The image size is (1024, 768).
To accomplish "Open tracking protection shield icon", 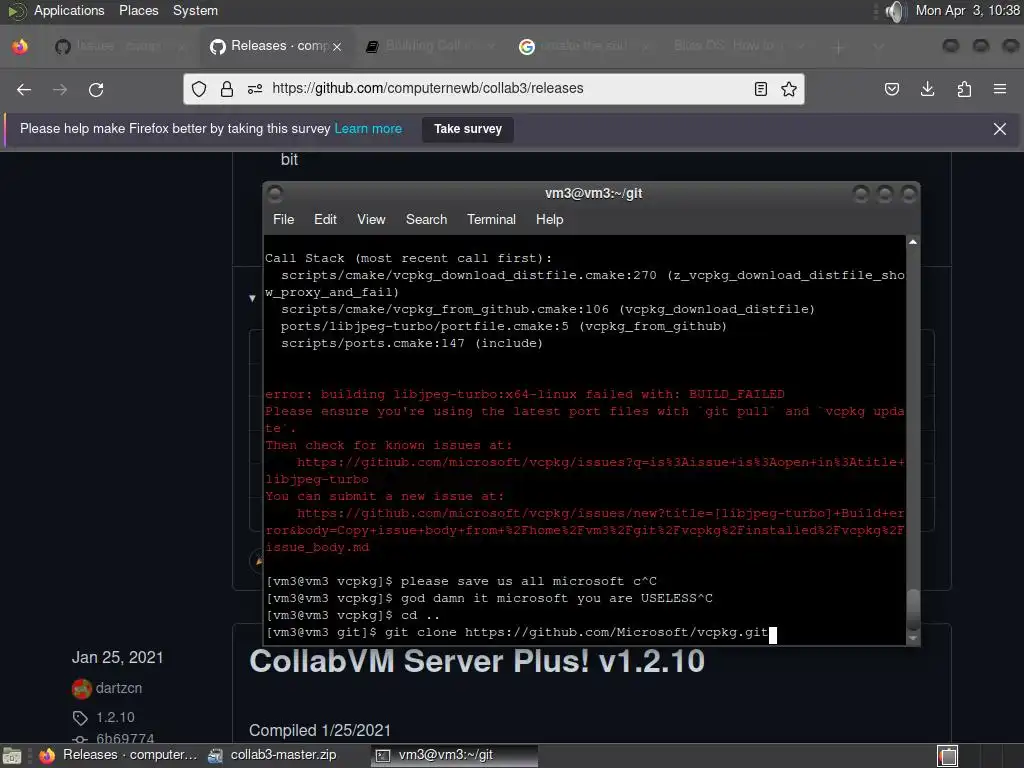I will coord(199,89).
